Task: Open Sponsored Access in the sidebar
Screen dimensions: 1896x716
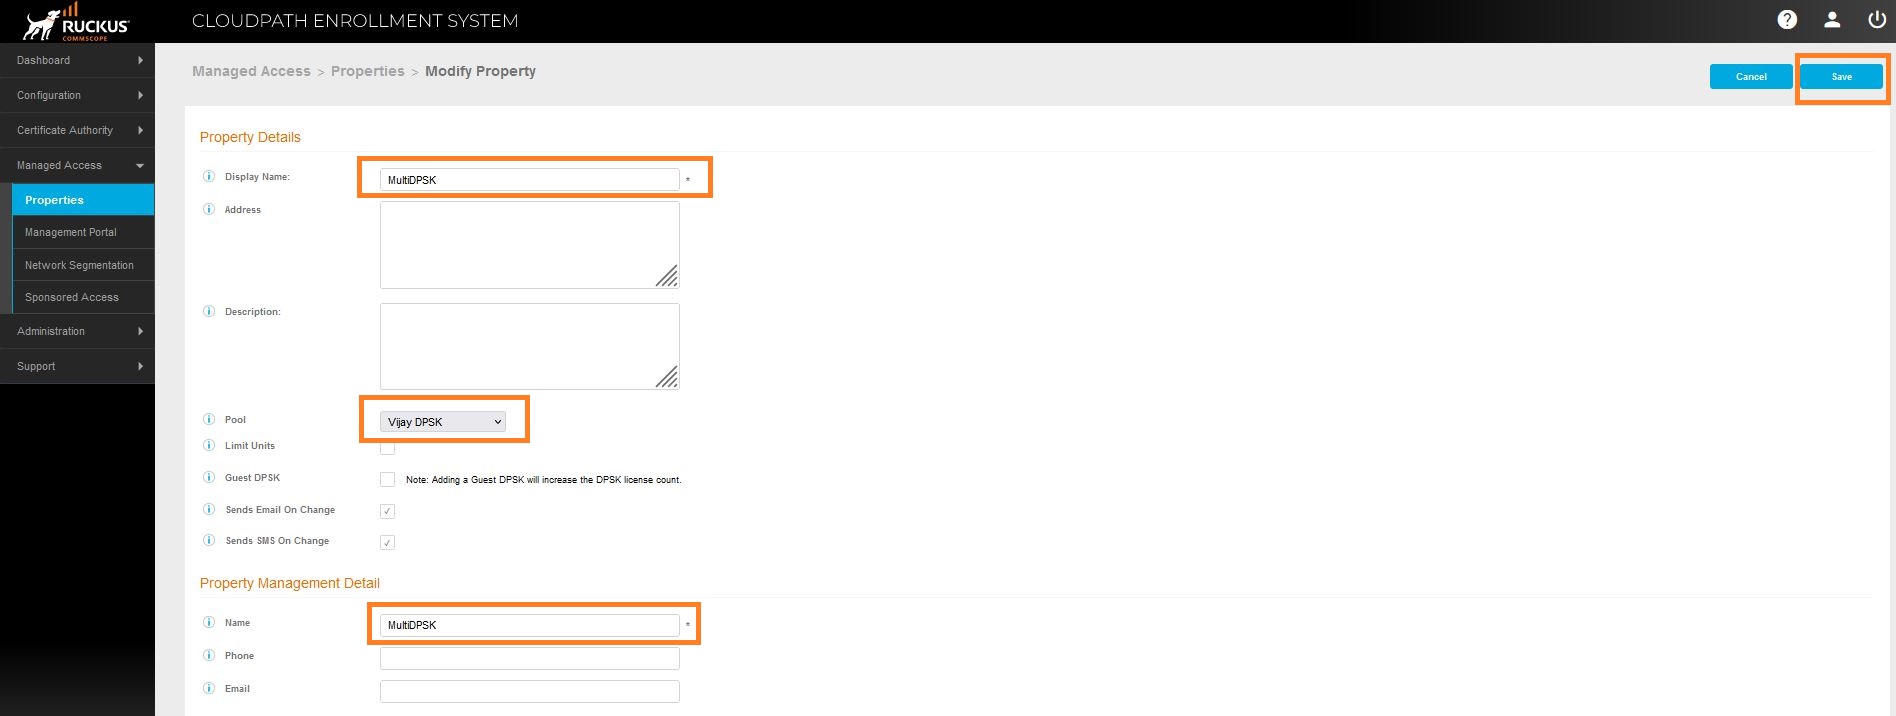Action: click(x=83, y=297)
